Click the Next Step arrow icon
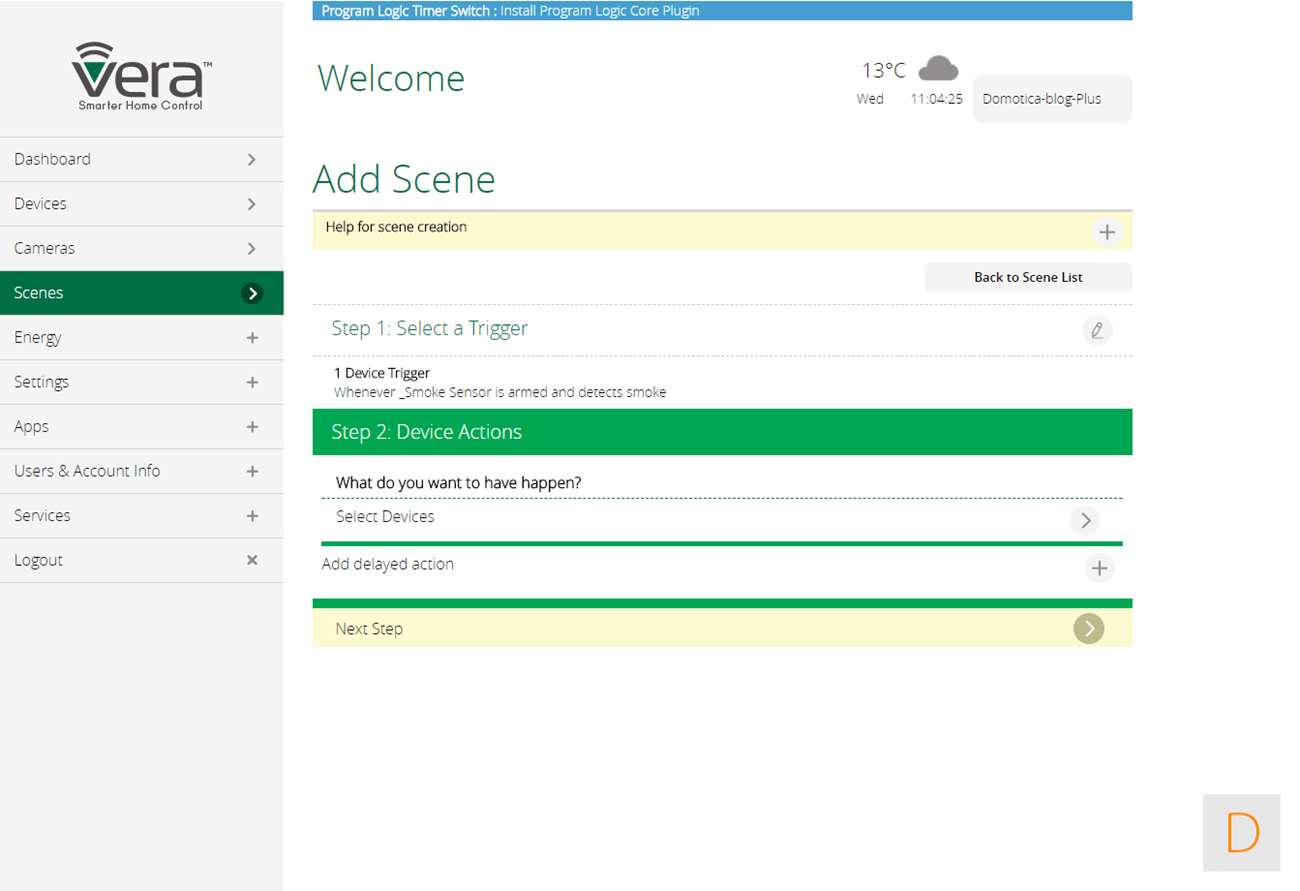This screenshot has width=1300, height=891. point(1088,629)
